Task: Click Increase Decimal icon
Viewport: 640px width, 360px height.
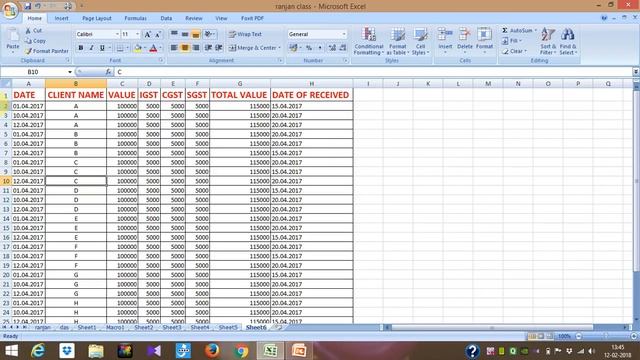Action: 332,48
